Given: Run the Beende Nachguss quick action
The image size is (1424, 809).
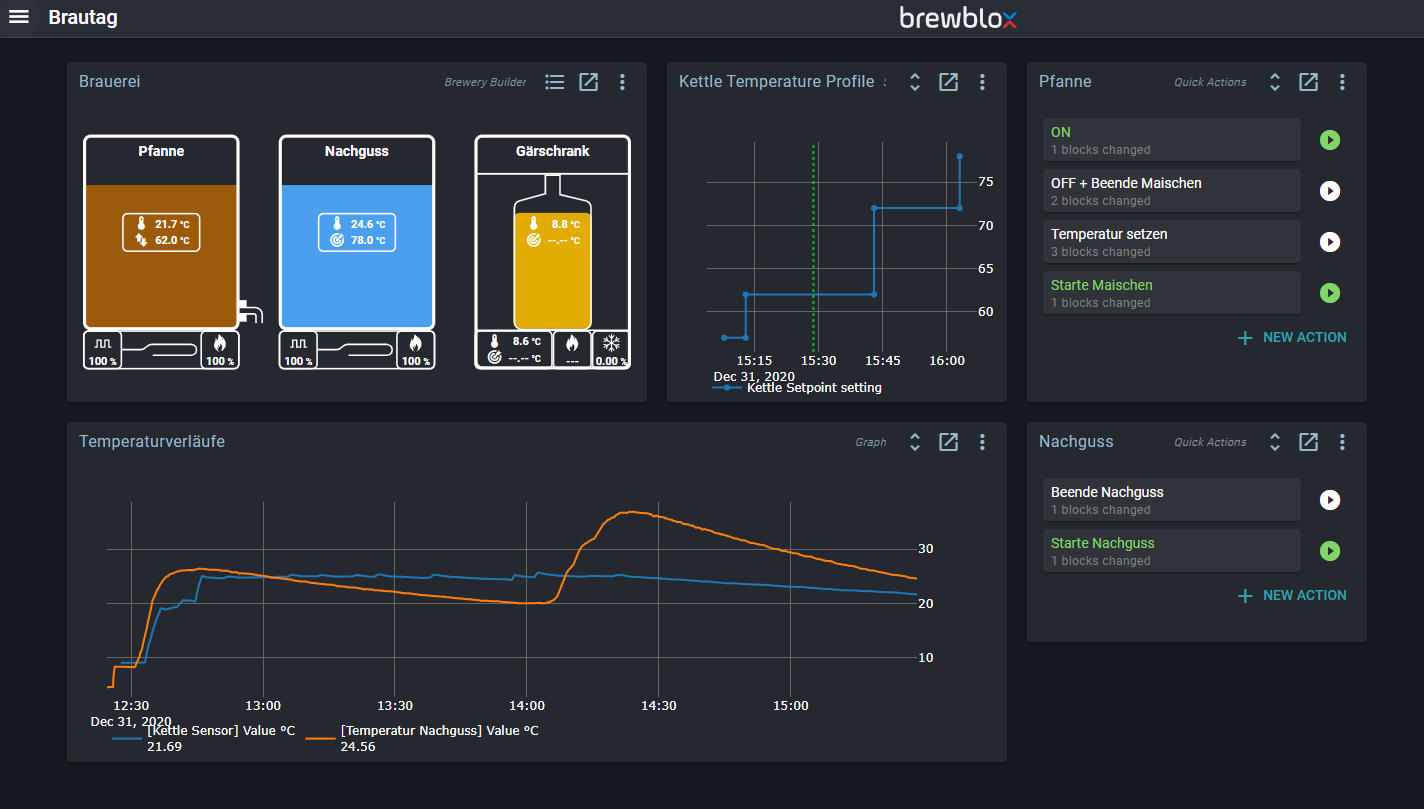Looking at the screenshot, I should click(x=1329, y=500).
